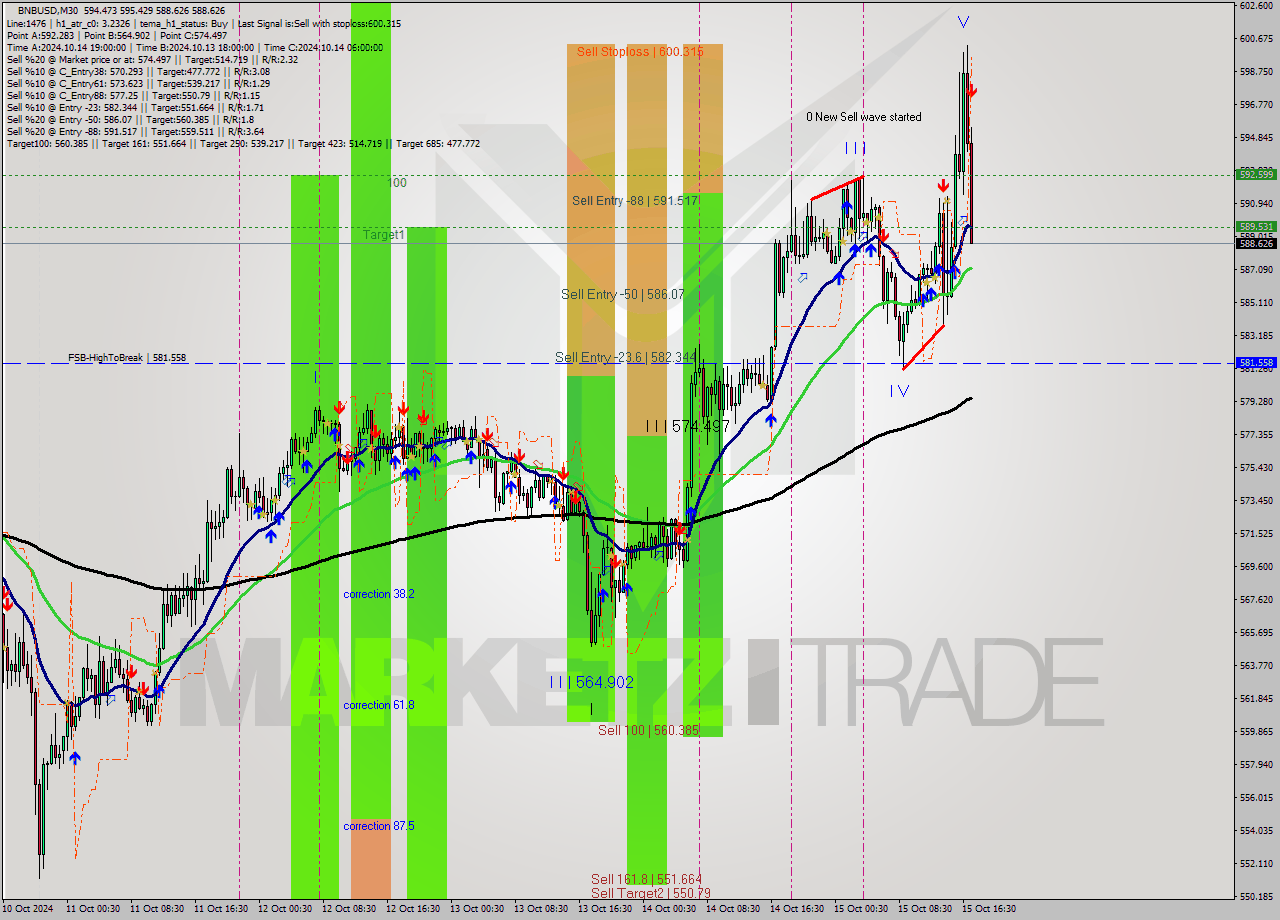Click the '579.280' price axis value
This screenshot has height=920, width=1280.
[1256, 401]
